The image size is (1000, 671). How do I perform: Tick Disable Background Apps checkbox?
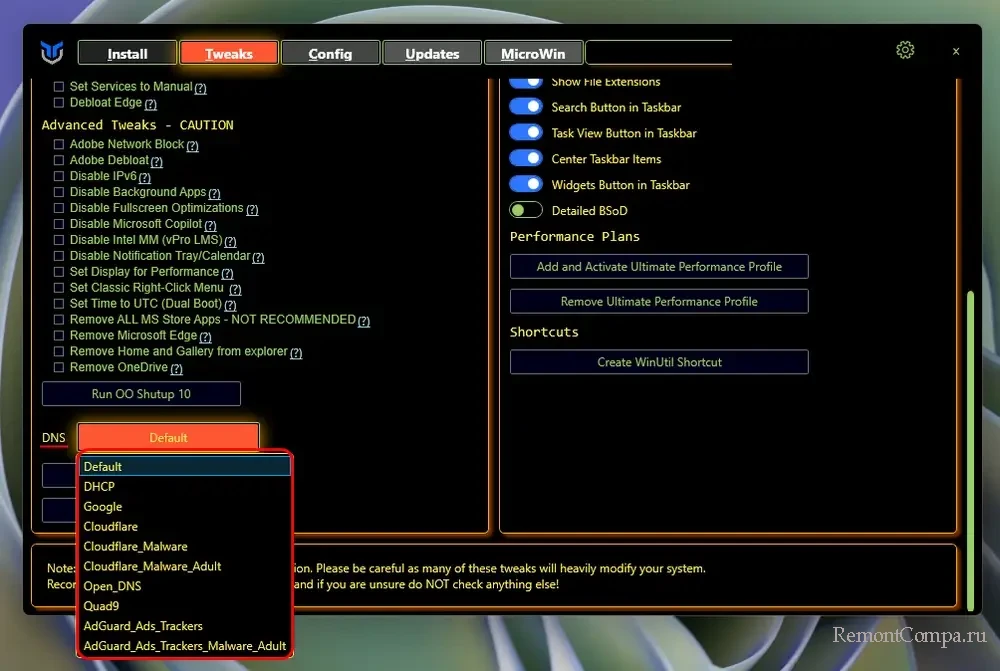coord(59,192)
